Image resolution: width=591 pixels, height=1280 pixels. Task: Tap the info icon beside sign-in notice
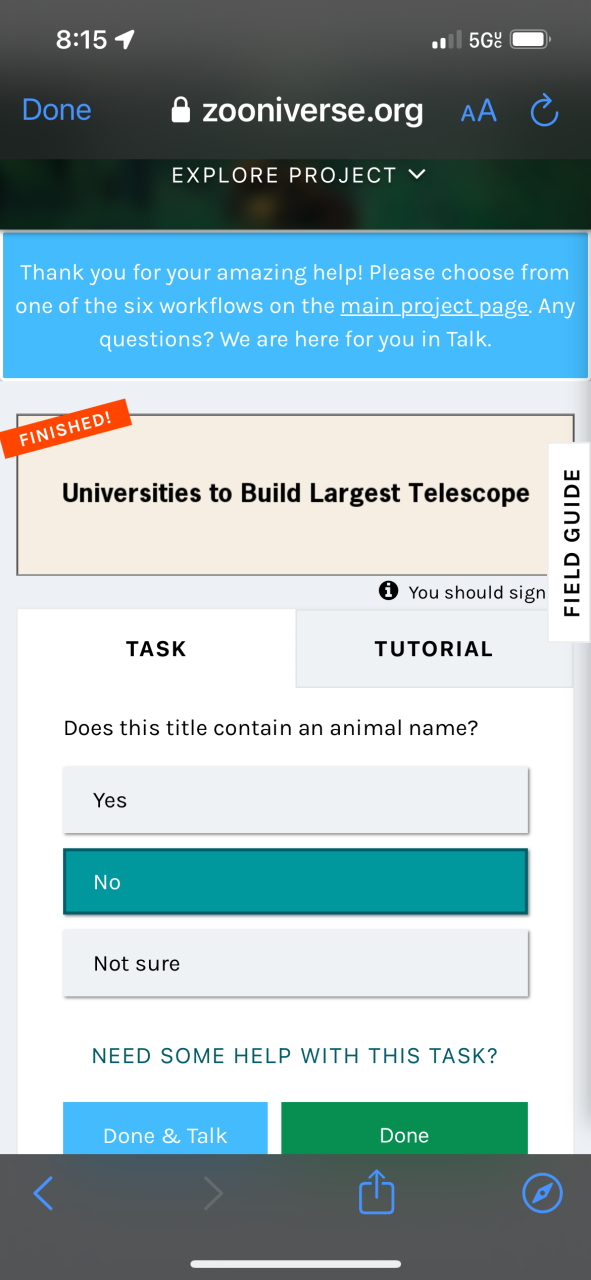pyautogui.click(x=389, y=591)
